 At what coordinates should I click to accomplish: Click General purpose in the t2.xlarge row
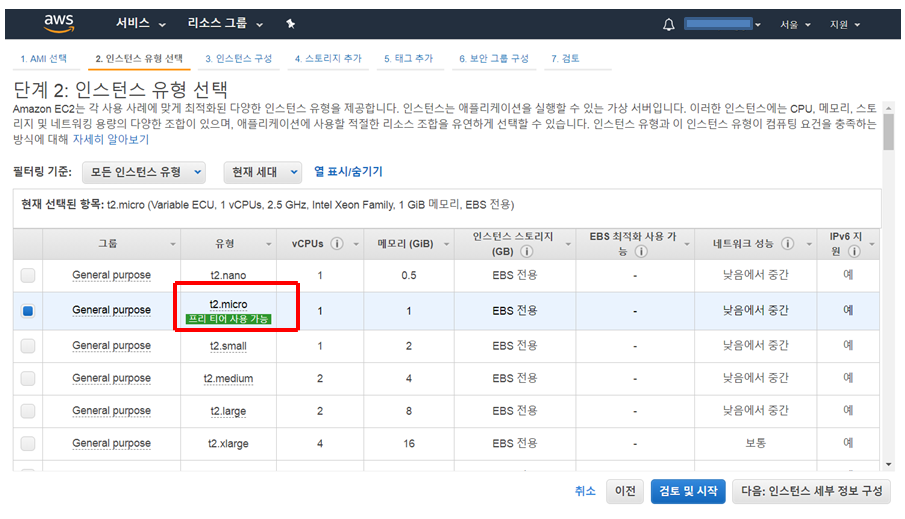111,443
